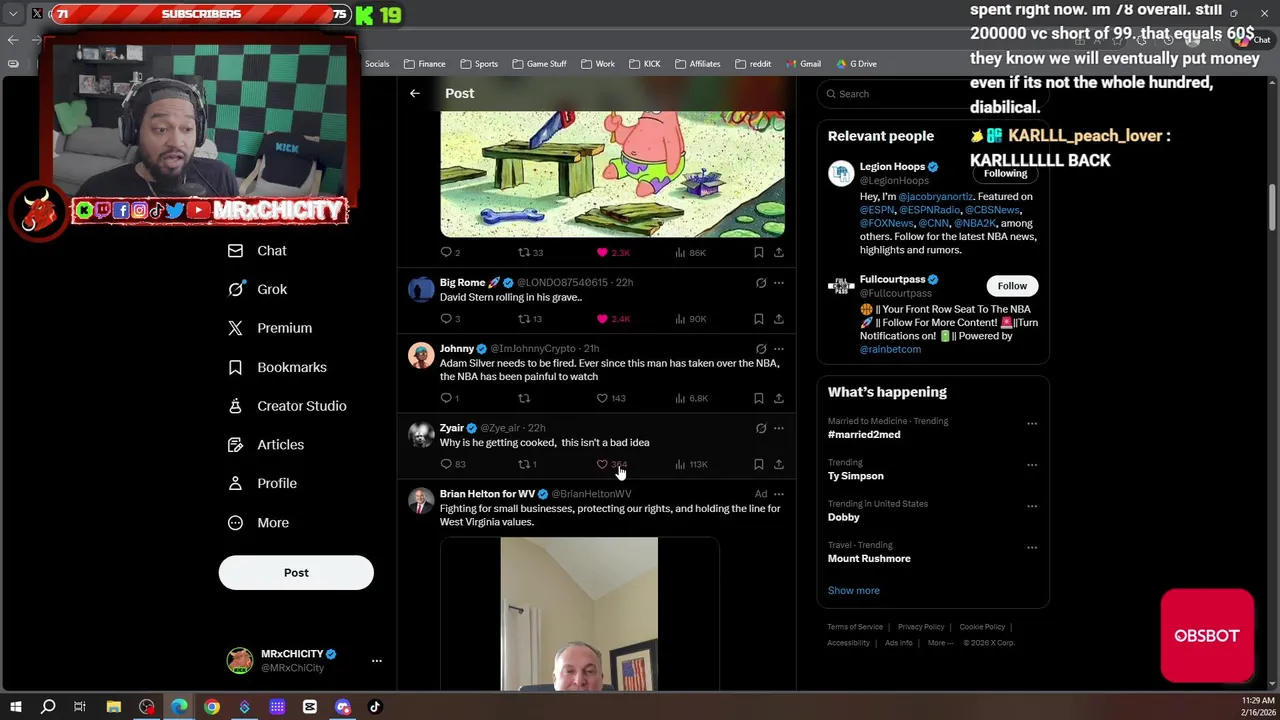The image size is (1280, 720).
Task: Expand the More menu in sidebar
Action: (258, 522)
